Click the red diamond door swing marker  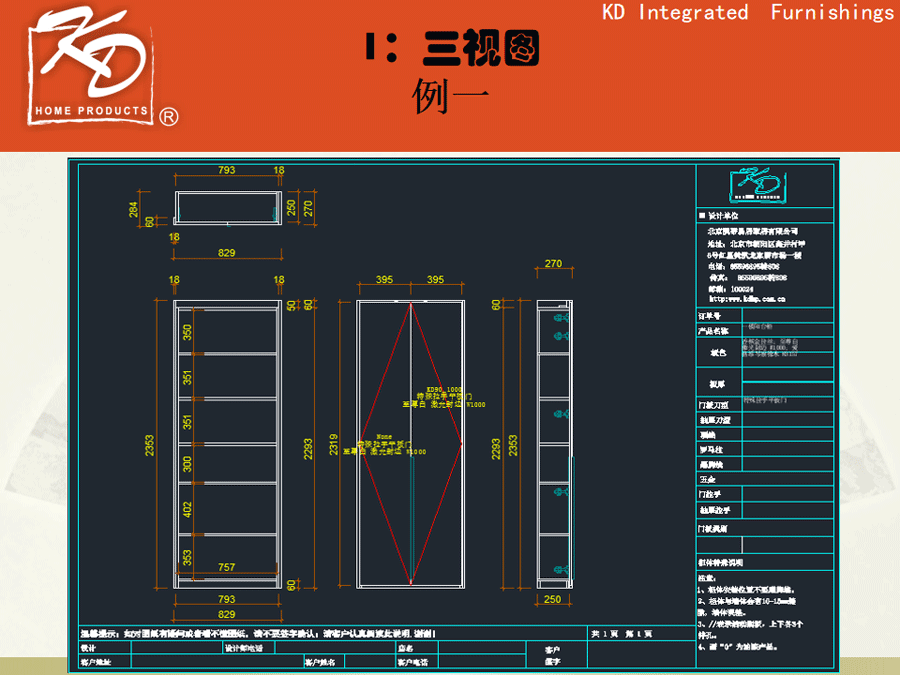(x=410, y=441)
